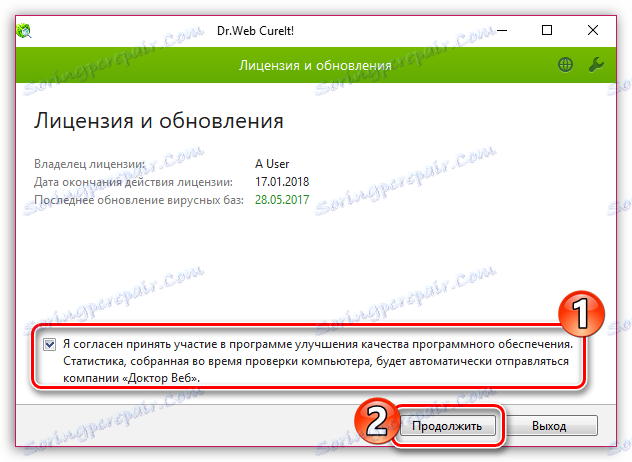Screen dimensions: 632x462
Task: Click the large Лицензия и обновления heading
Action: [158, 121]
